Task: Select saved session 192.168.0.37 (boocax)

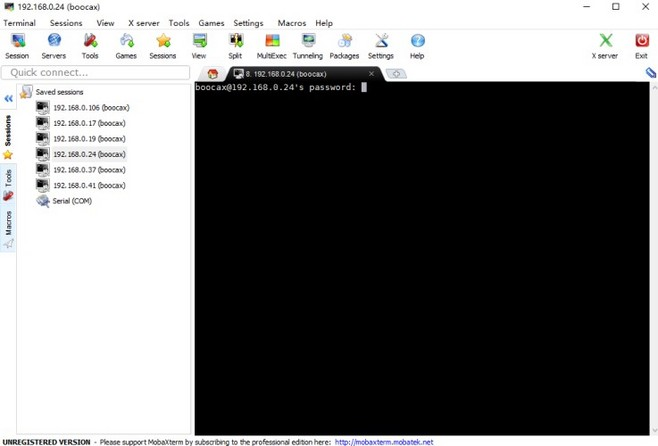Action: pyautogui.click(x=89, y=170)
